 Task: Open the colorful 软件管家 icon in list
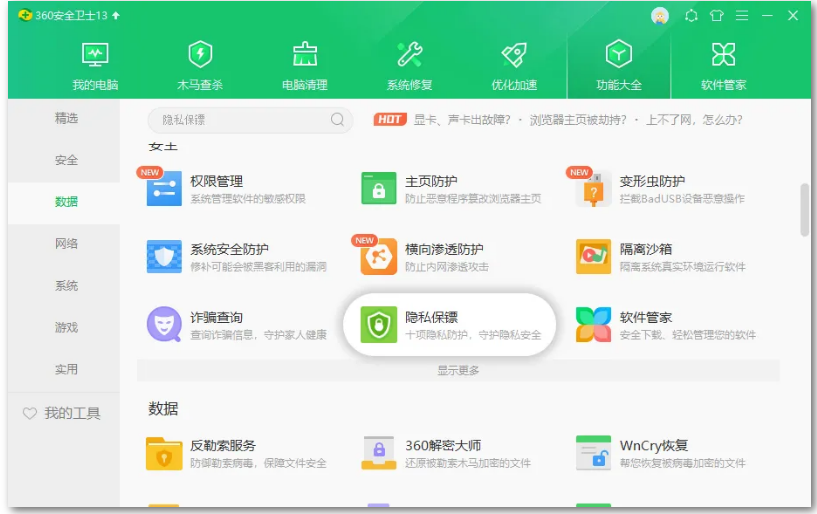click(593, 324)
